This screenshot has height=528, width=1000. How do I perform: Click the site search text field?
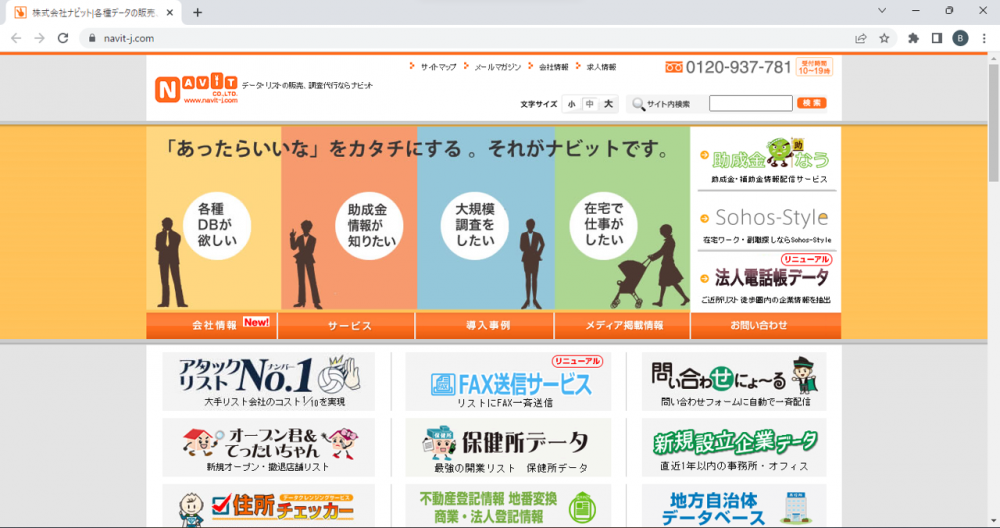[751, 103]
